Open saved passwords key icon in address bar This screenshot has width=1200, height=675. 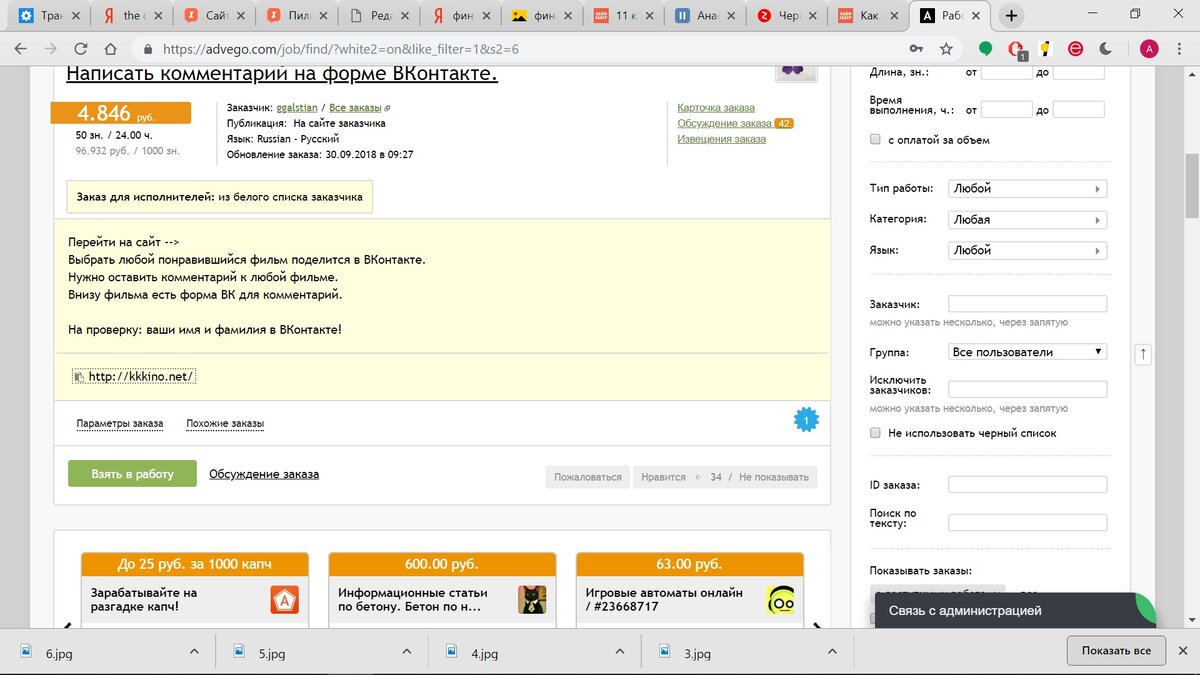click(916, 48)
